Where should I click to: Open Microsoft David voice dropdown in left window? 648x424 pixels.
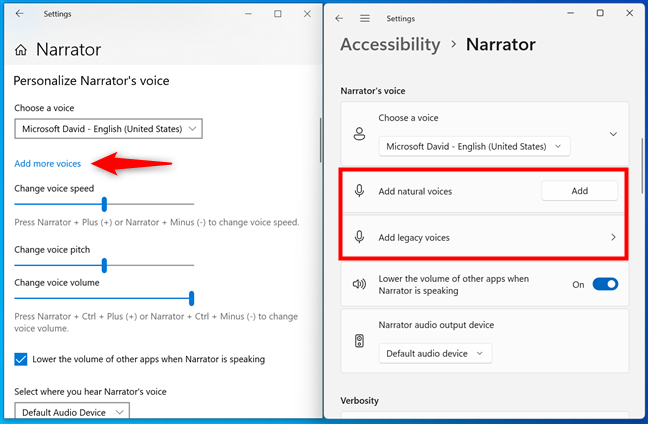[108, 129]
